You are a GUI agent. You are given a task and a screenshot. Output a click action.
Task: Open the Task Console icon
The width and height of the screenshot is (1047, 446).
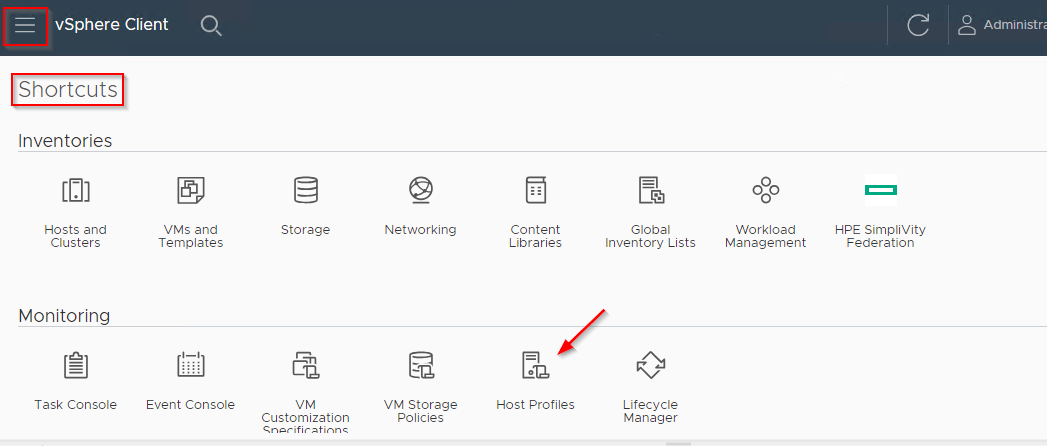pyautogui.click(x=75, y=365)
